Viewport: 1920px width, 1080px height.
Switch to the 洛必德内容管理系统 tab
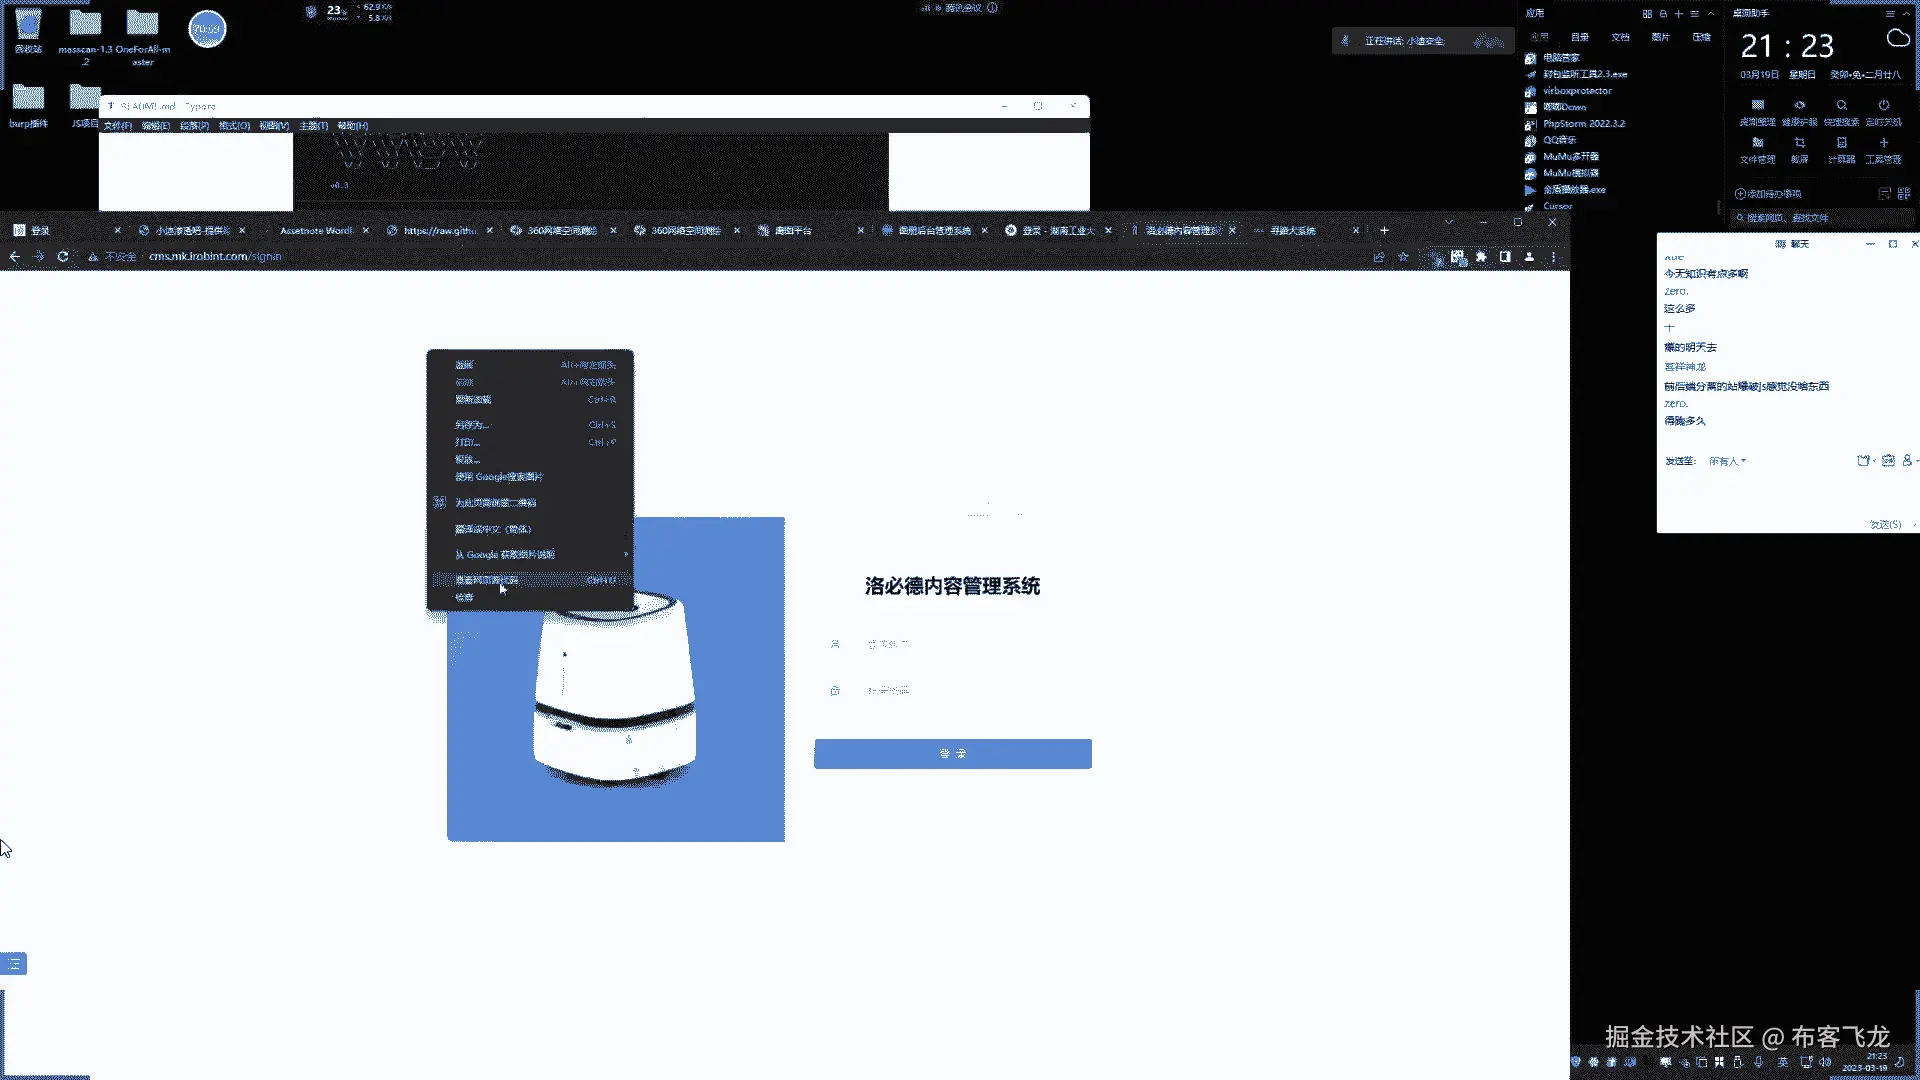(1180, 230)
